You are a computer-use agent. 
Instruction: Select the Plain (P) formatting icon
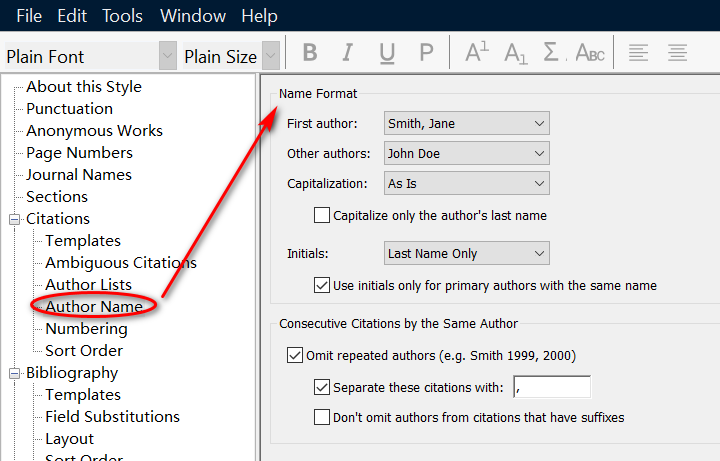tap(426, 54)
